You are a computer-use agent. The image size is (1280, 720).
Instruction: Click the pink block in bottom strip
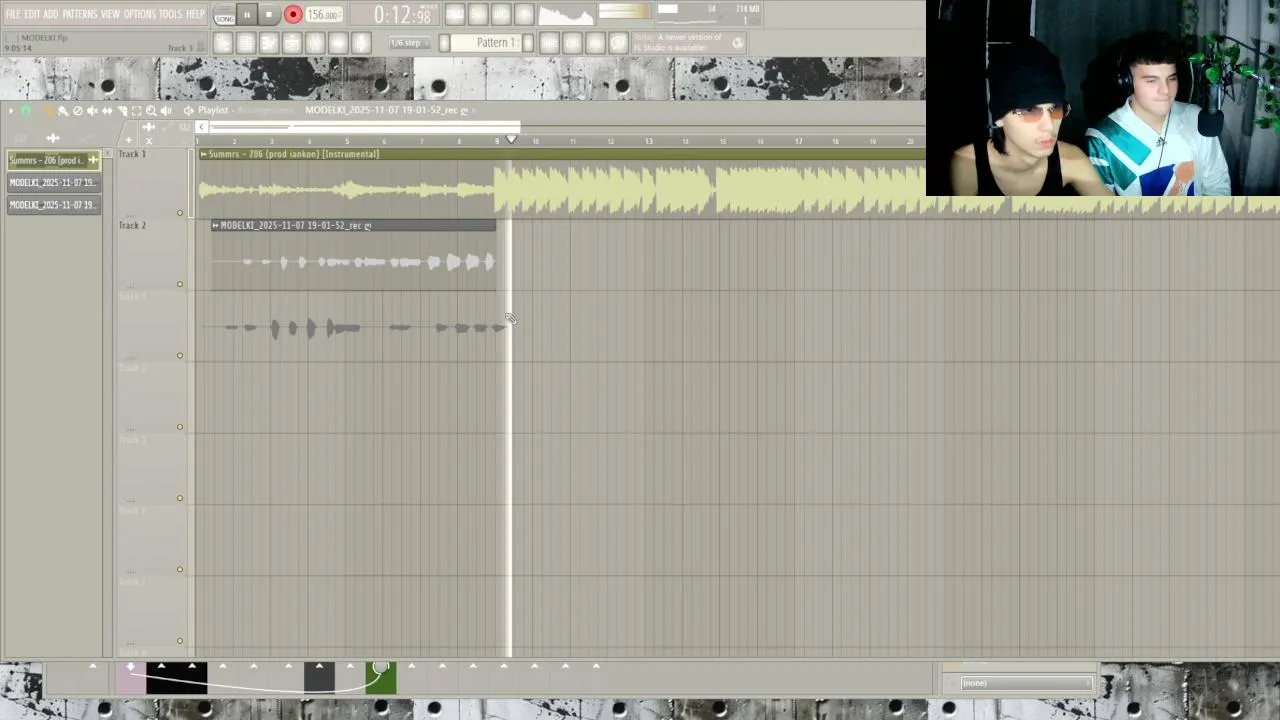point(130,678)
